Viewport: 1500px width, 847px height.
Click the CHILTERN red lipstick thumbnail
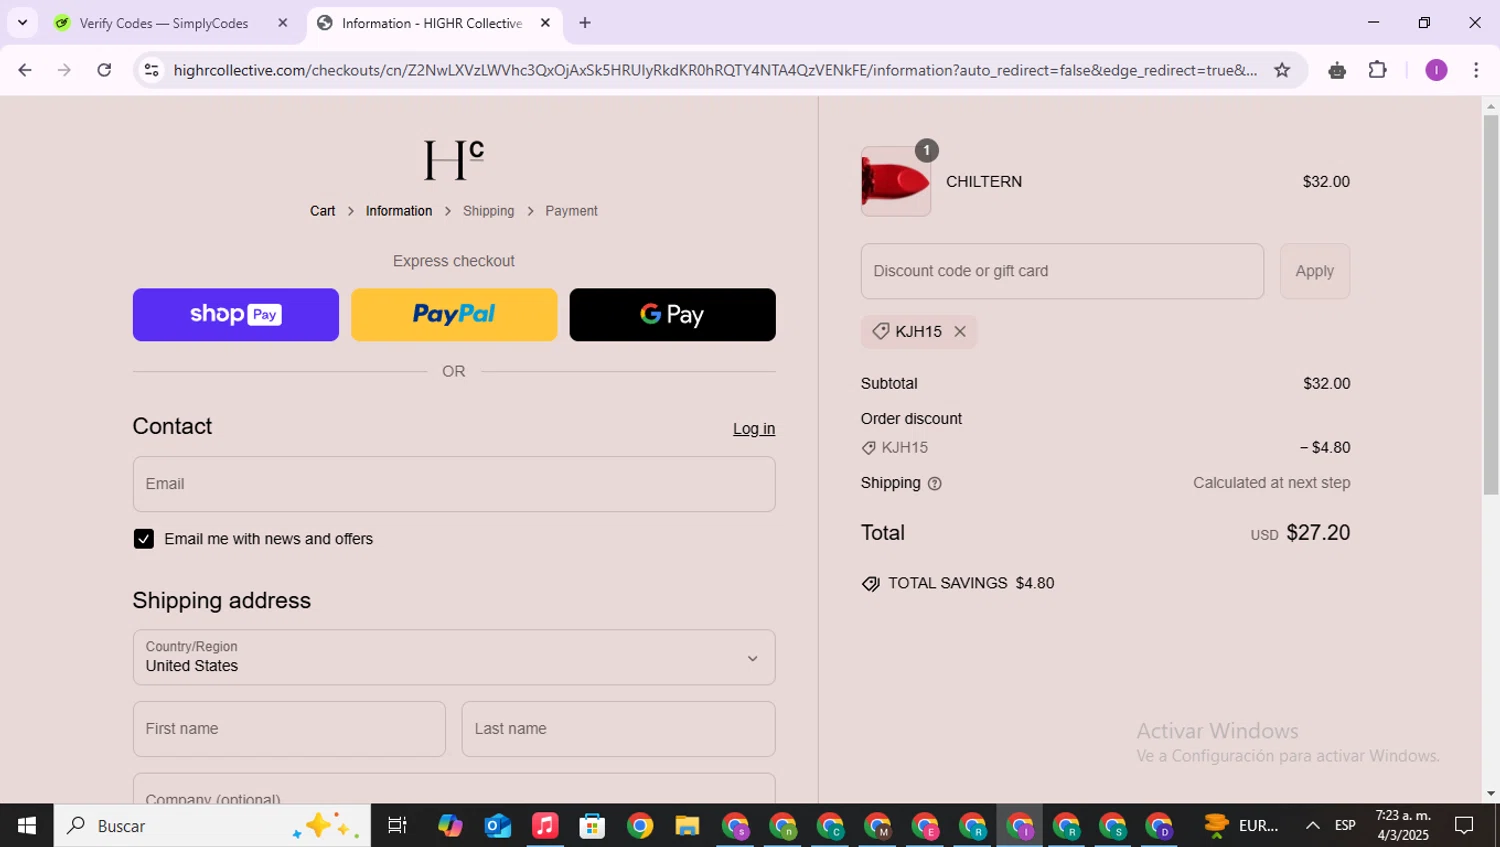896,182
